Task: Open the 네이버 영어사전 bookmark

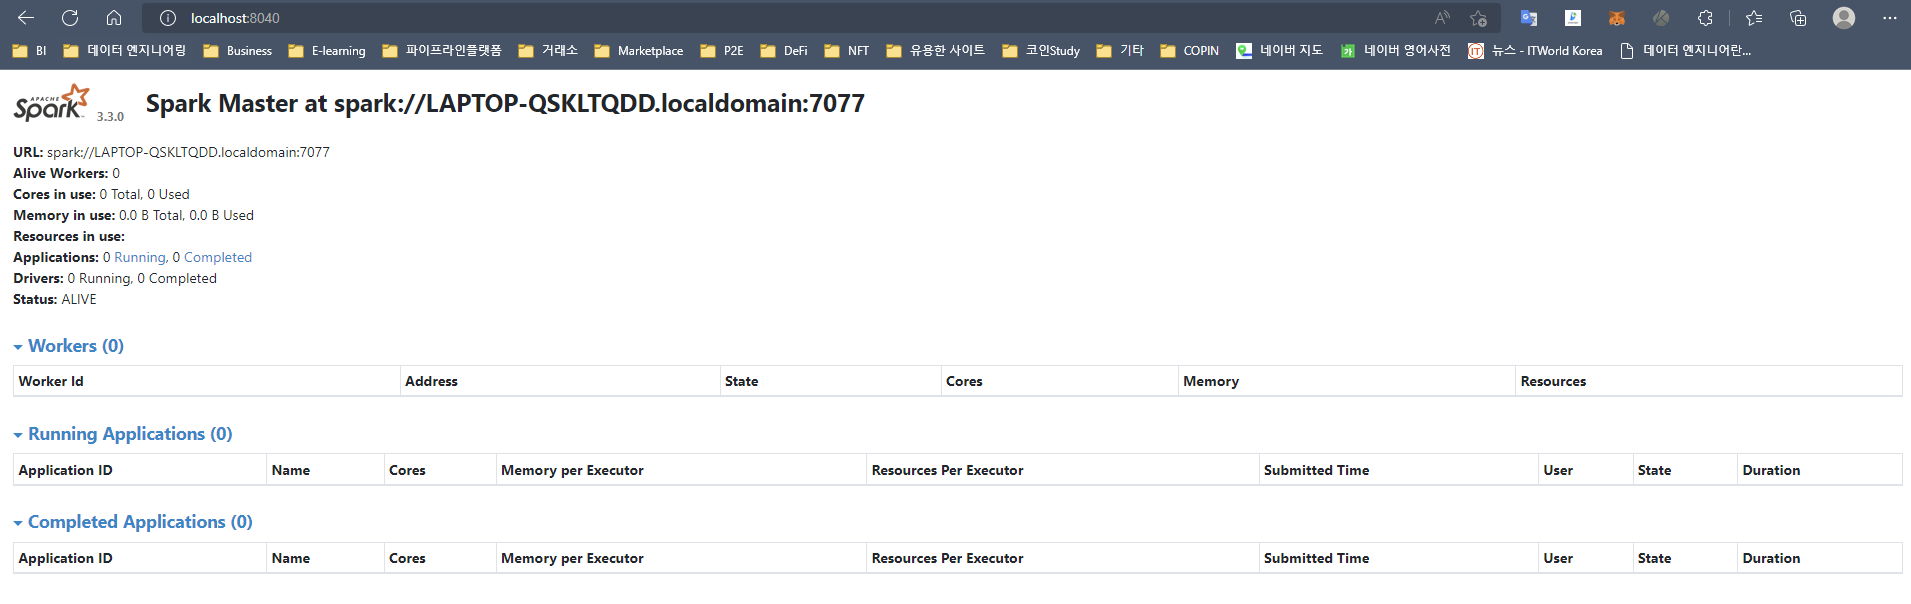Action: [1395, 50]
